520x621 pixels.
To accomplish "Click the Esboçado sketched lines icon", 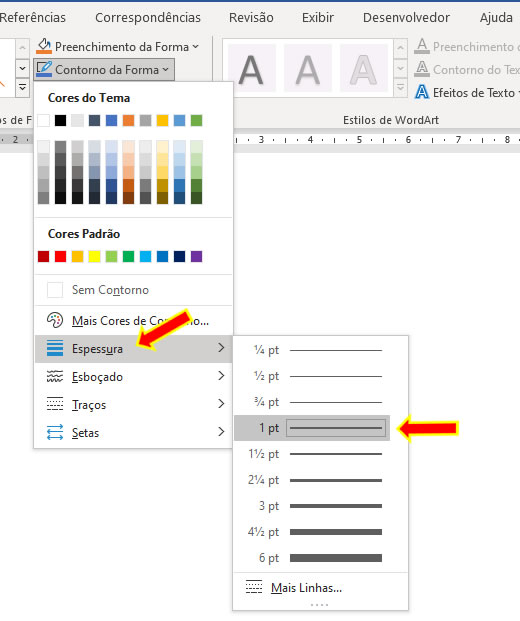I will coord(55,376).
